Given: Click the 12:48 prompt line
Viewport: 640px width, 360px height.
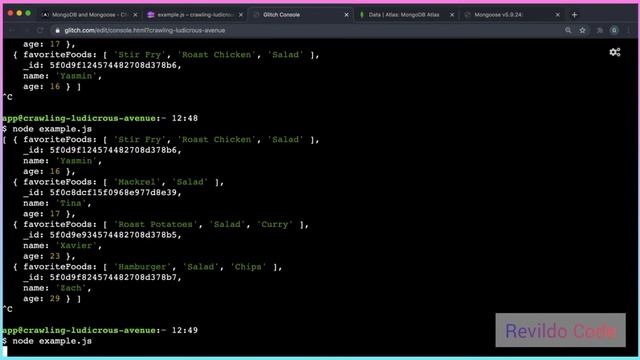Looking at the screenshot, I should click(x=100, y=118).
